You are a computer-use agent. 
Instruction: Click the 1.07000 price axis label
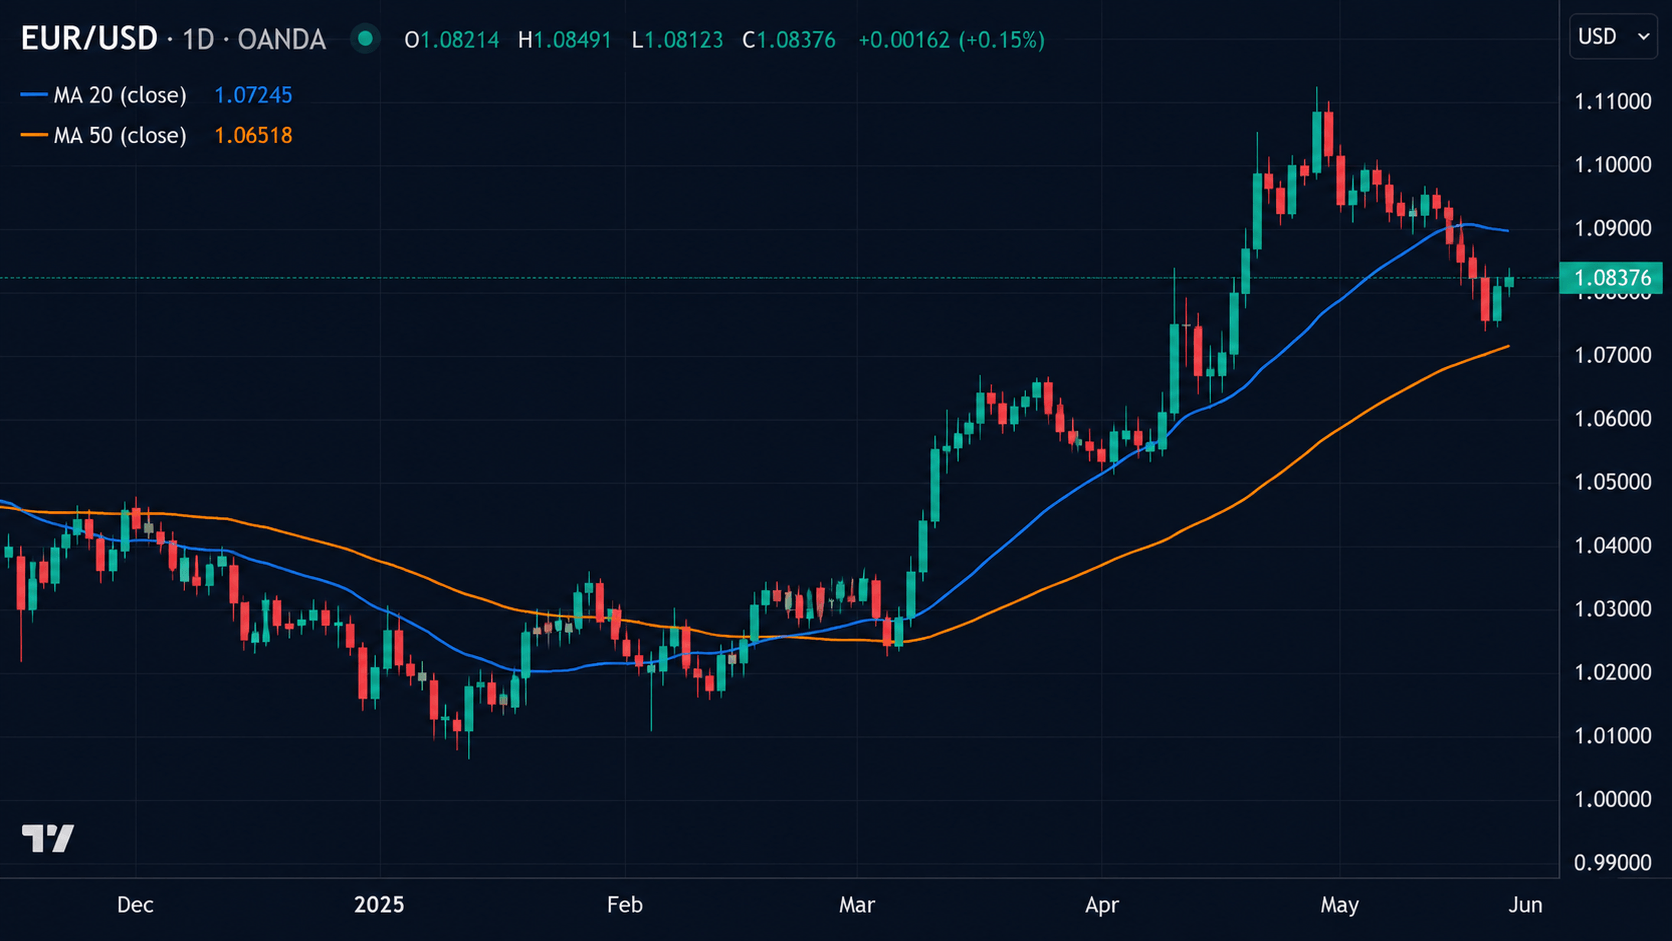click(x=1613, y=355)
